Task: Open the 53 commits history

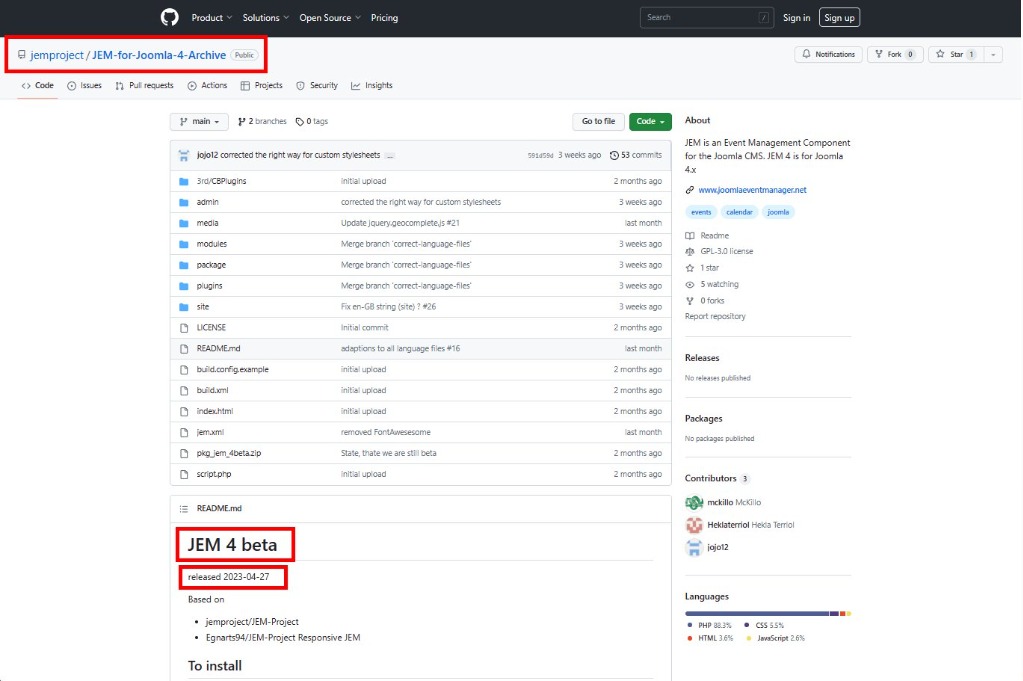Action: (636, 155)
